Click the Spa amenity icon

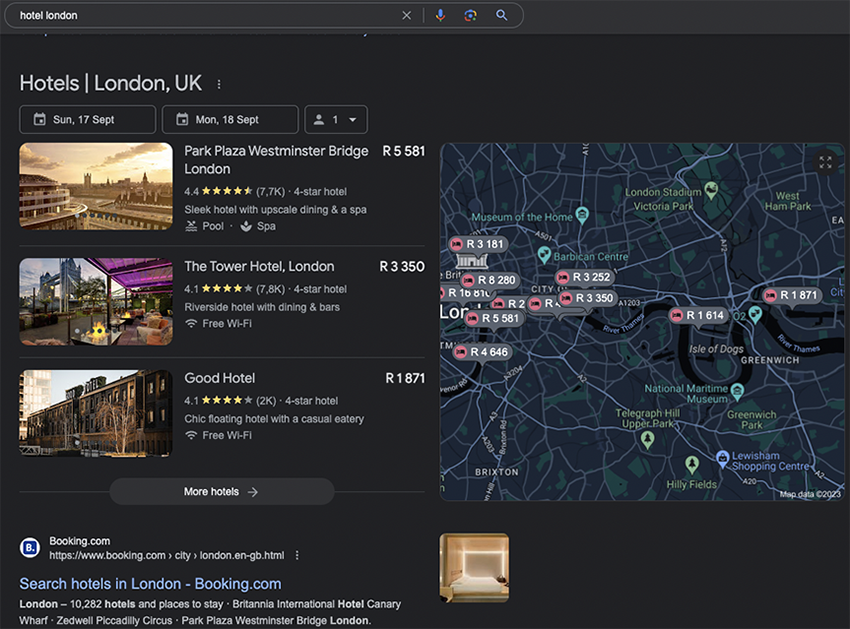click(x=246, y=226)
